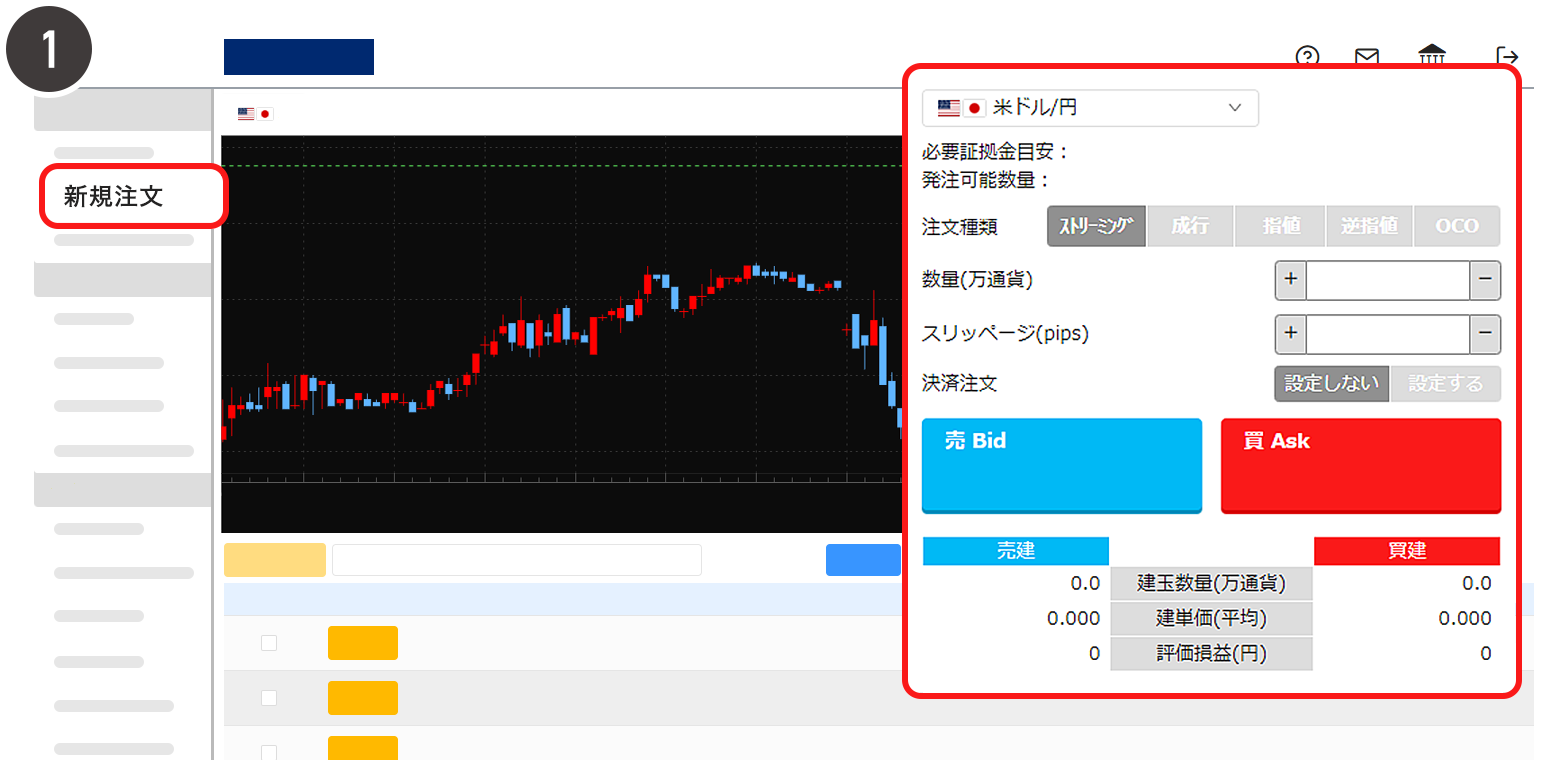Click the bank deposit icon

pyautogui.click(x=1432, y=55)
